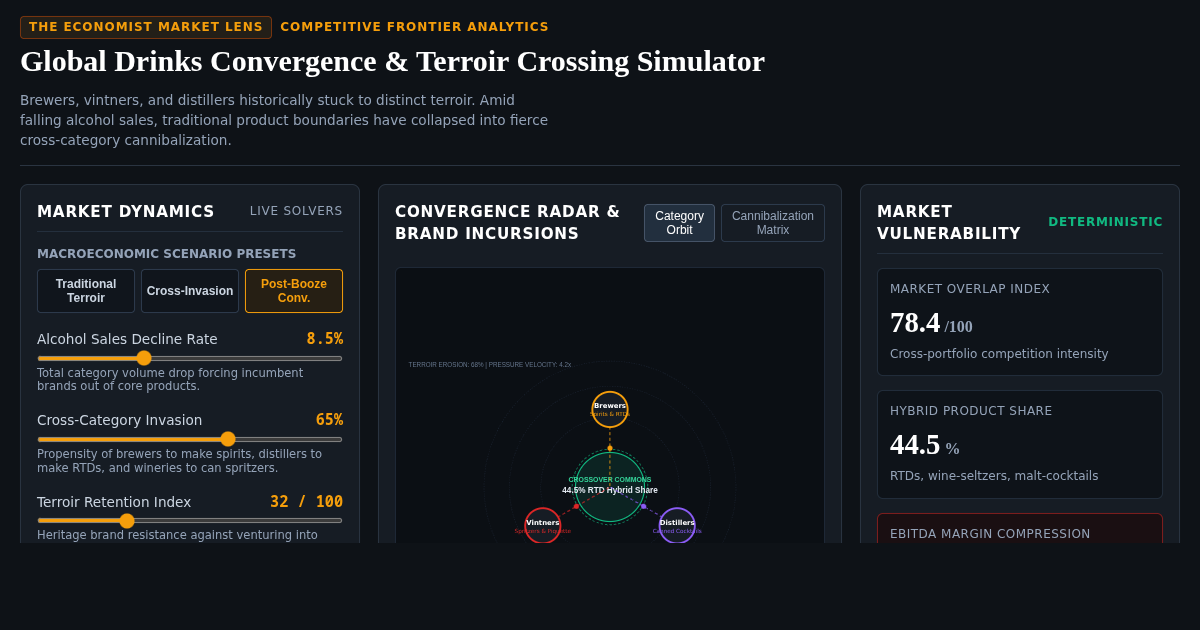Click the Market Vulnerability panel title
This screenshot has width=1200, height=630.
(949, 223)
